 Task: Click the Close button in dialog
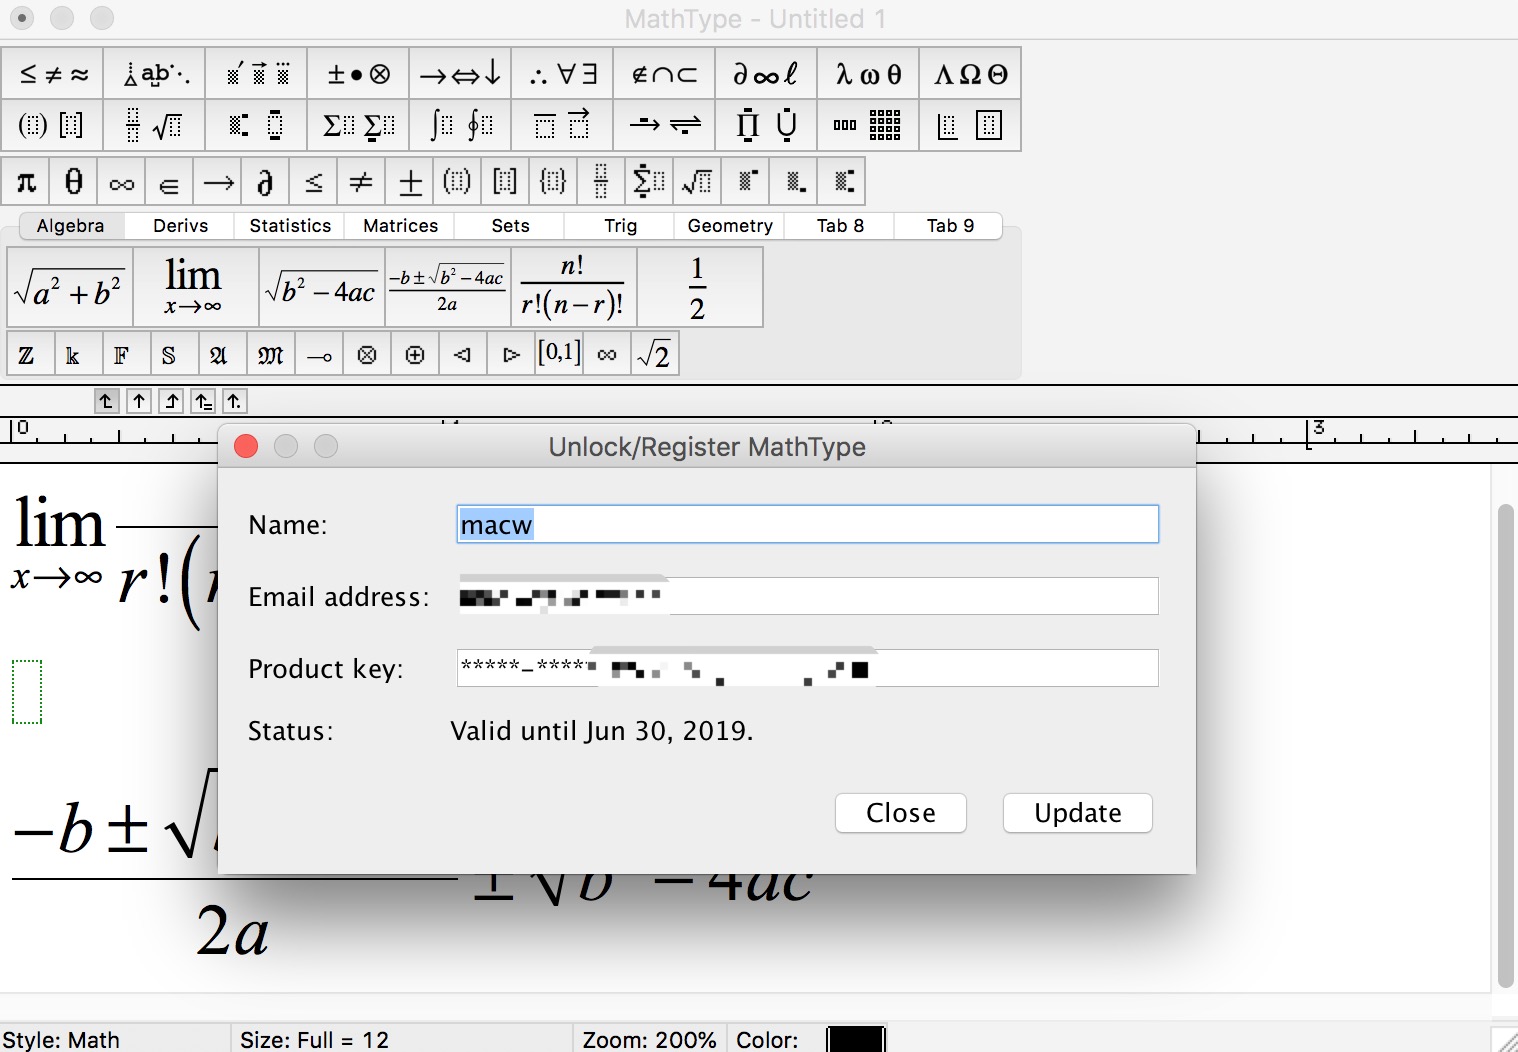tap(901, 813)
